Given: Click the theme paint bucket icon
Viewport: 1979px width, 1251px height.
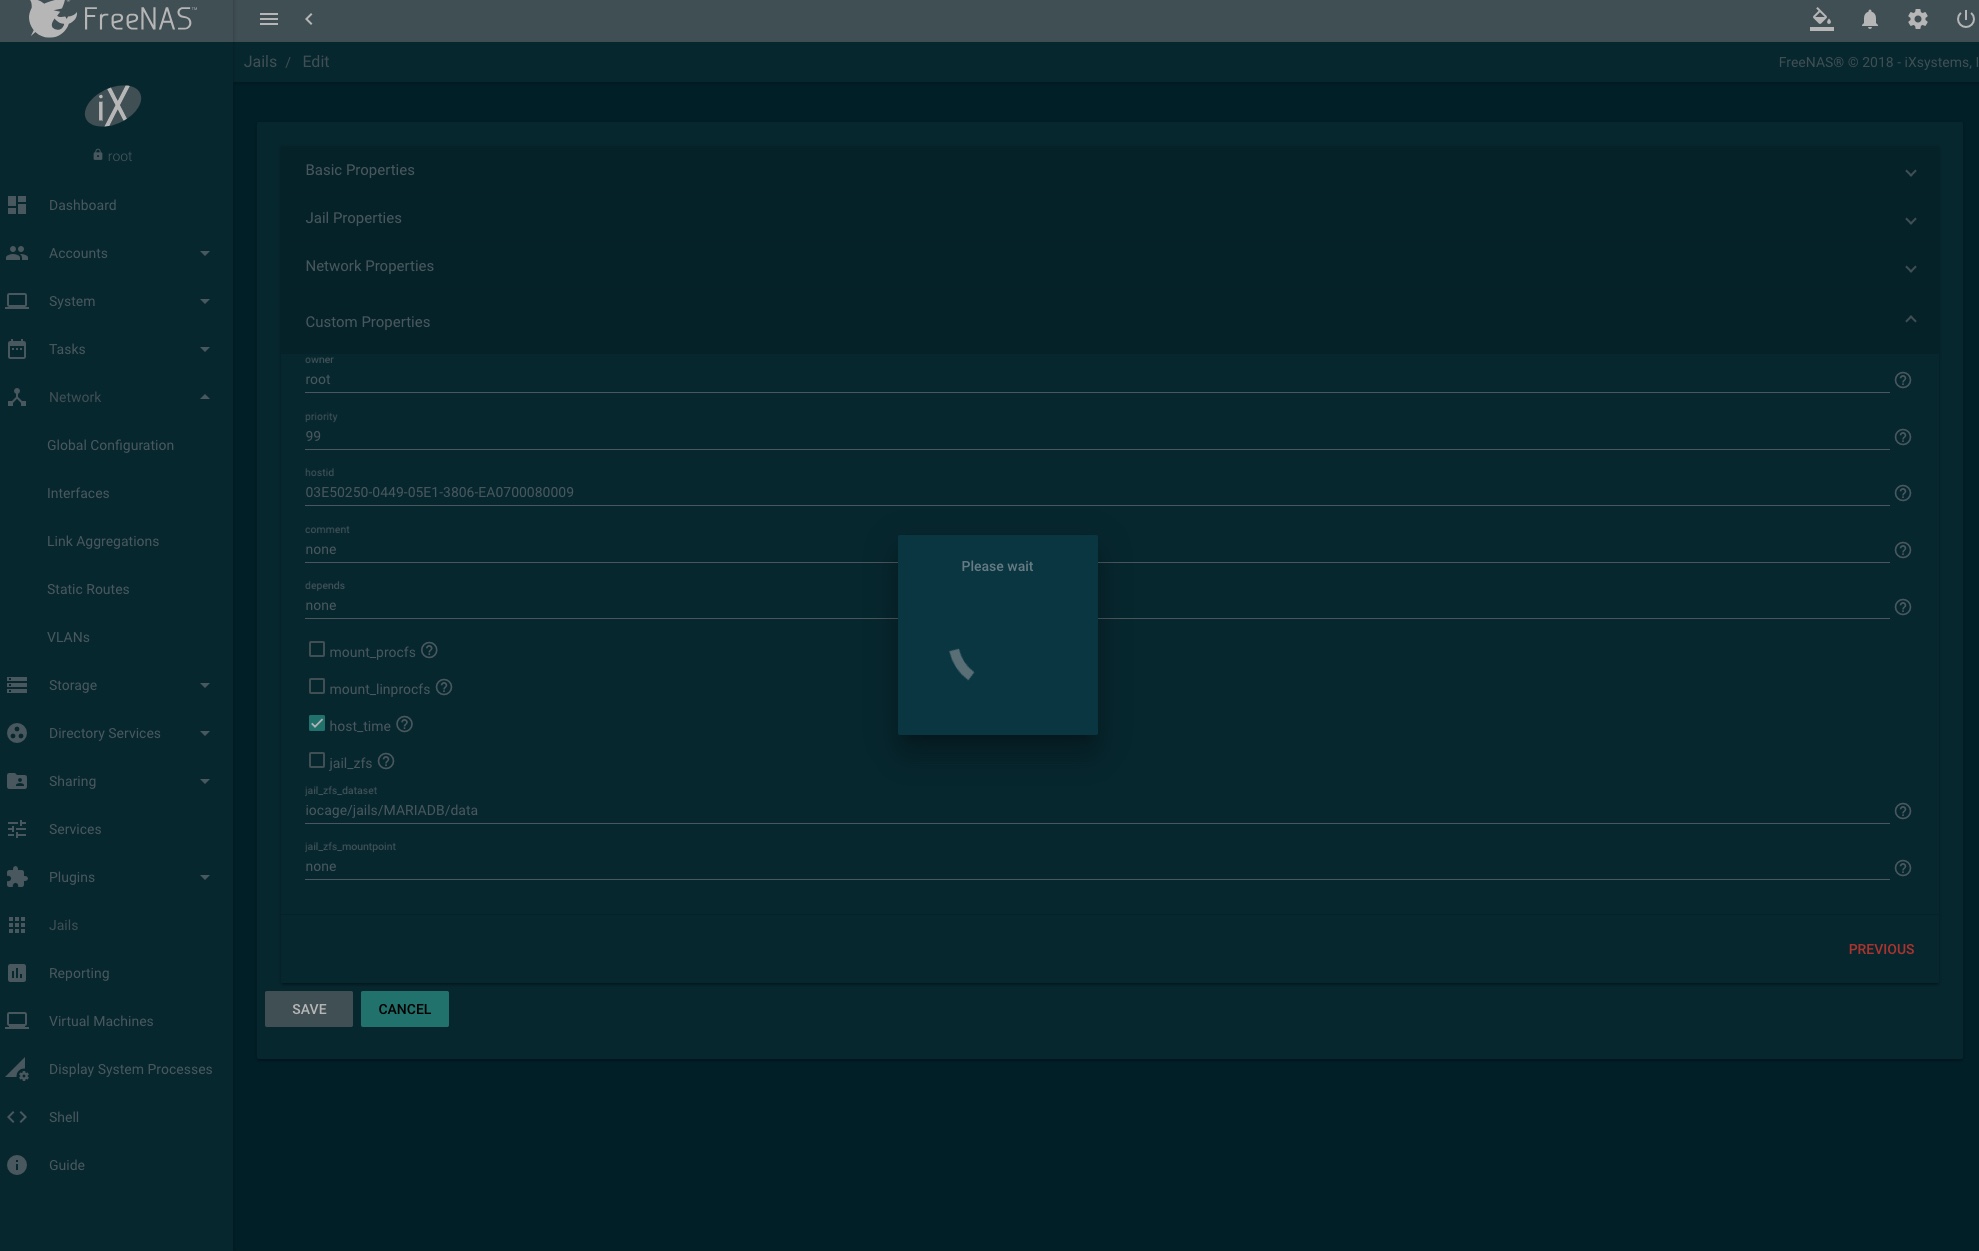Looking at the screenshot, I should click(1821, 19).
